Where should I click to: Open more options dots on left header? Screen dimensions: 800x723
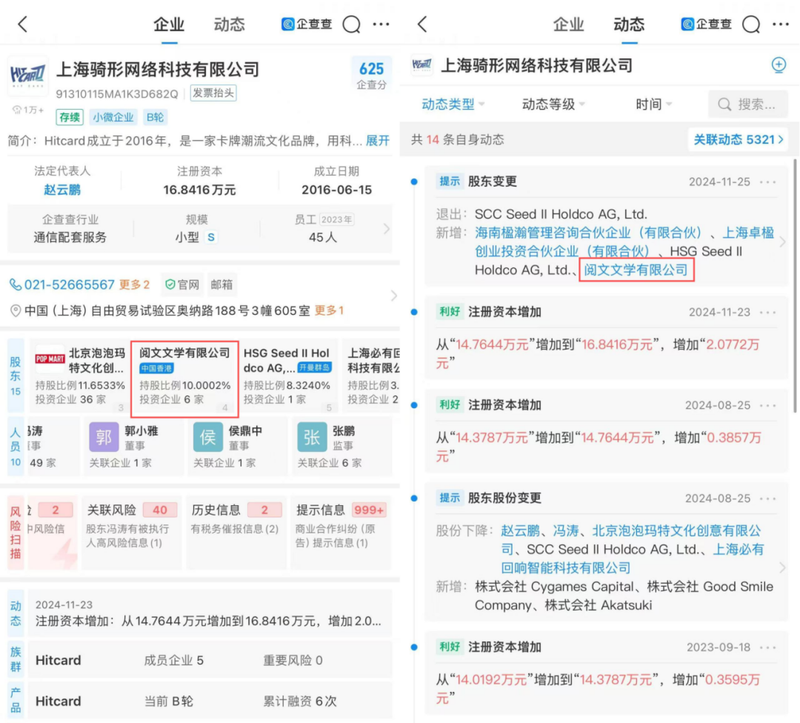coord(381,24)
